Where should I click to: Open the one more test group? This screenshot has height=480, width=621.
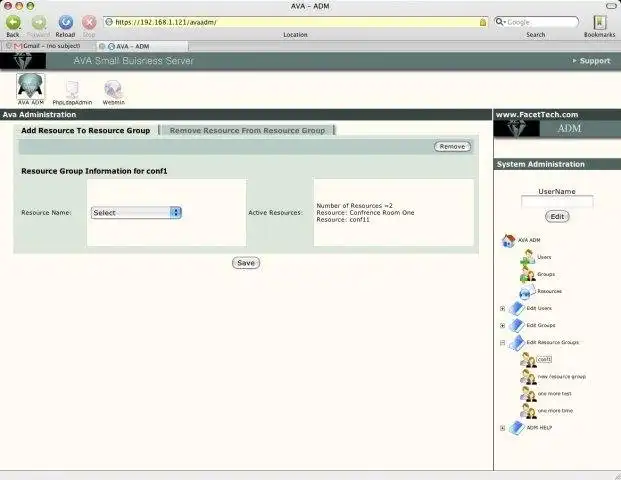point(554,394)
